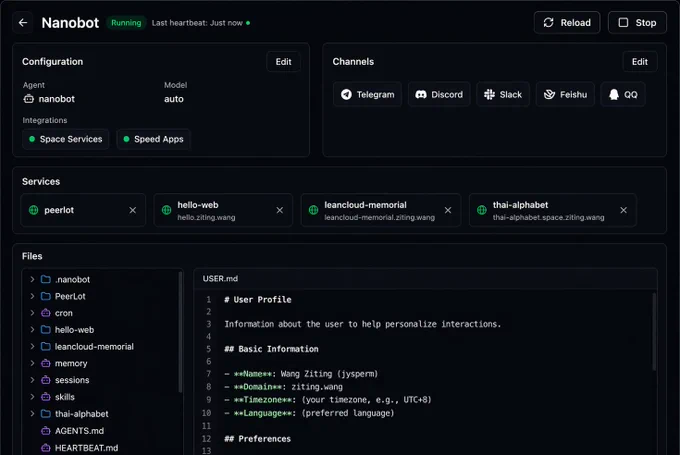Screen dimensions: 680x455
Task: Open the hello.ziting.wang service link
Action: coord(206,217)
